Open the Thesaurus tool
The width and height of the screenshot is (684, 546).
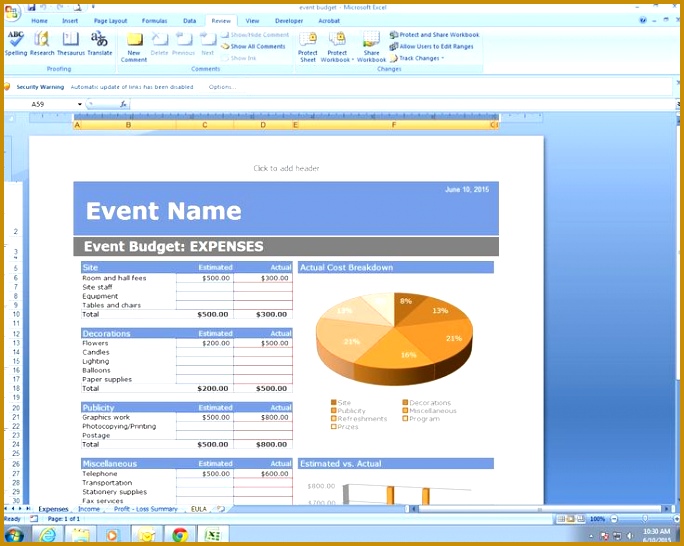click(71, 44)
